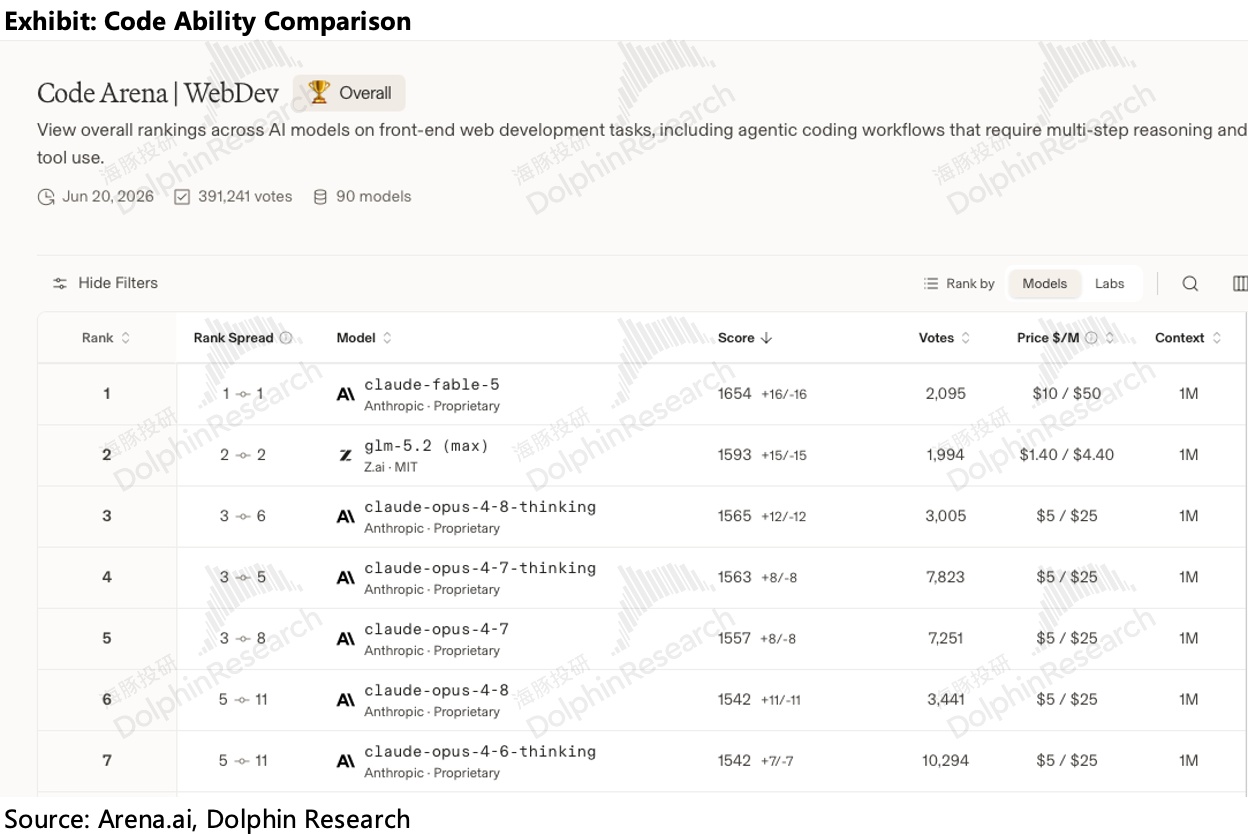
Task: Click rank spread 3 to 6 cell
Action: point(243,516)
